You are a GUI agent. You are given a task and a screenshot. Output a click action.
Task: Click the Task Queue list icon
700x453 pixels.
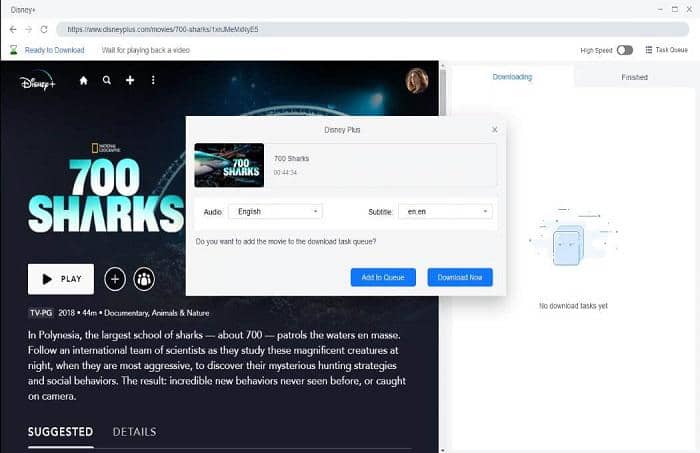pos(649,50)
